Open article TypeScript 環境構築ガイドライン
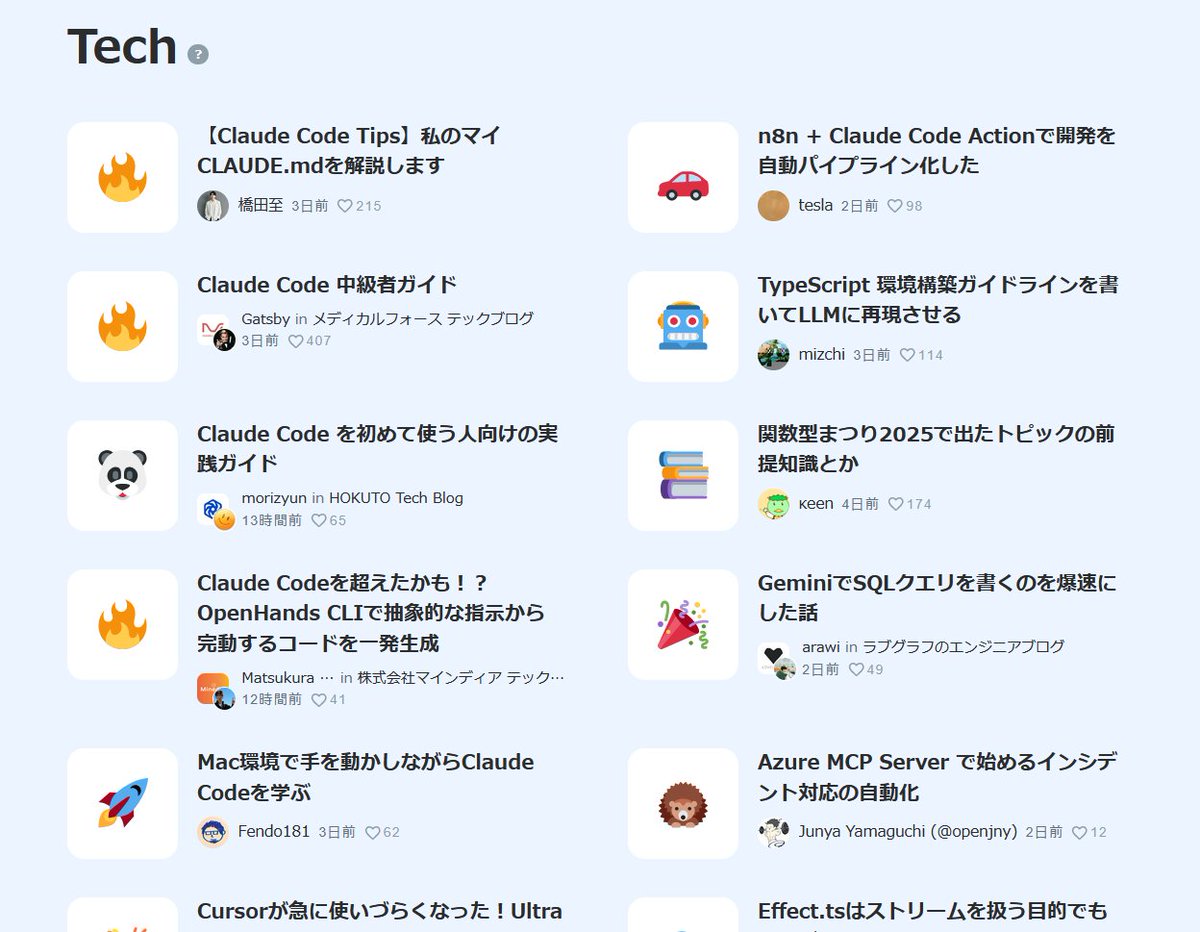The image size is (1200, 932). [938, 299]
